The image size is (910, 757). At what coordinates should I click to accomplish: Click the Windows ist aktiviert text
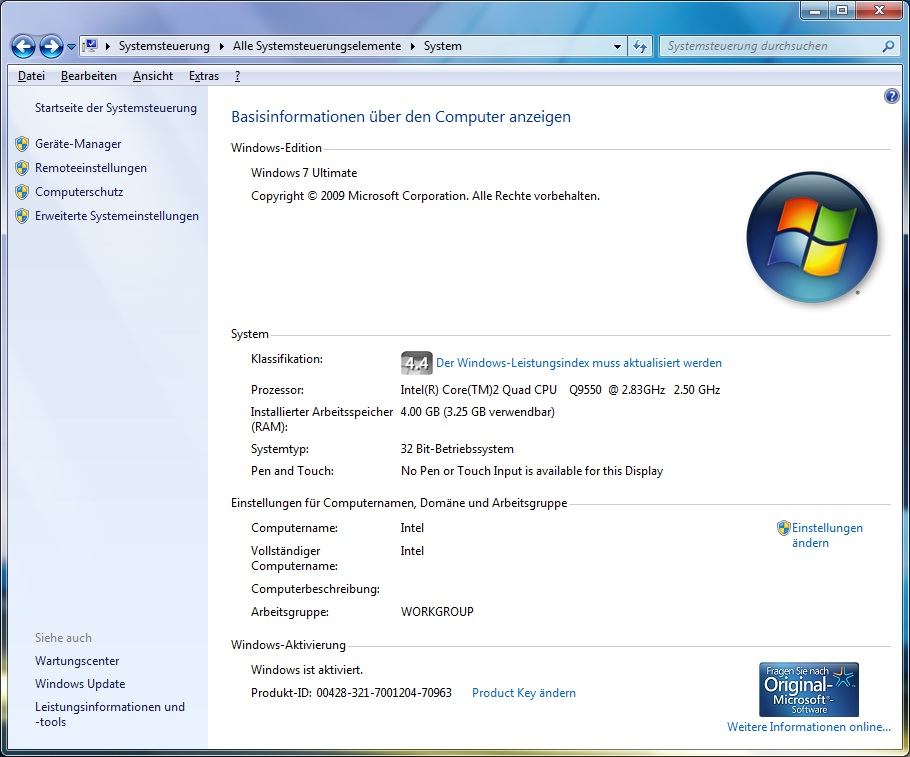coord(306,670)
